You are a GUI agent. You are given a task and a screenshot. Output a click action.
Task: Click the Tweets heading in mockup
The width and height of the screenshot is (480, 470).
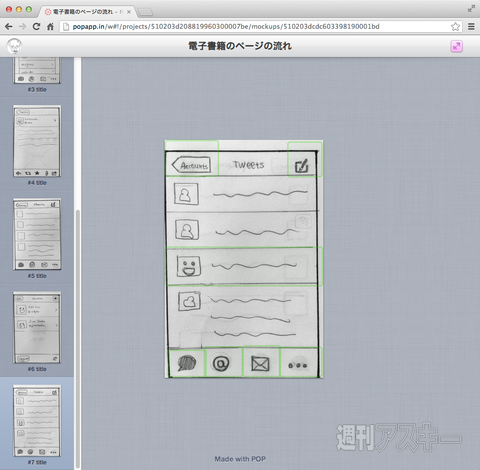(x=249, y=165)
